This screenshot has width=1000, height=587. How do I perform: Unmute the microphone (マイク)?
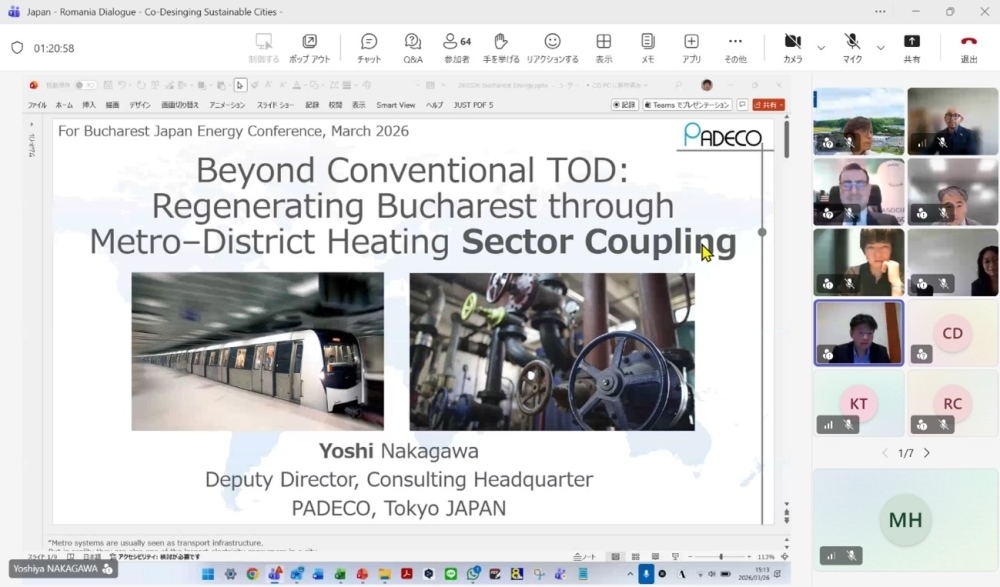[x=852, y=47]
